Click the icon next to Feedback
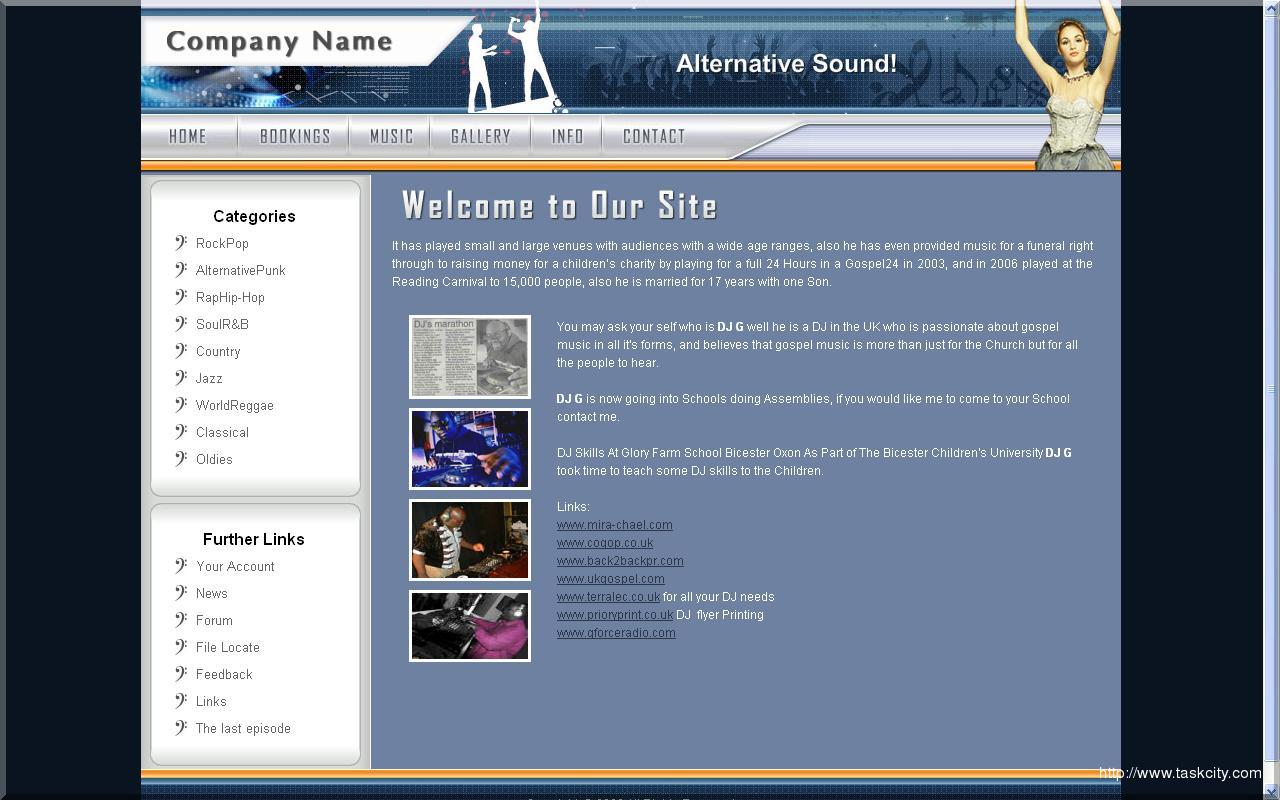The width and height of the screenshot is (1280, 800). coord(181,674)
